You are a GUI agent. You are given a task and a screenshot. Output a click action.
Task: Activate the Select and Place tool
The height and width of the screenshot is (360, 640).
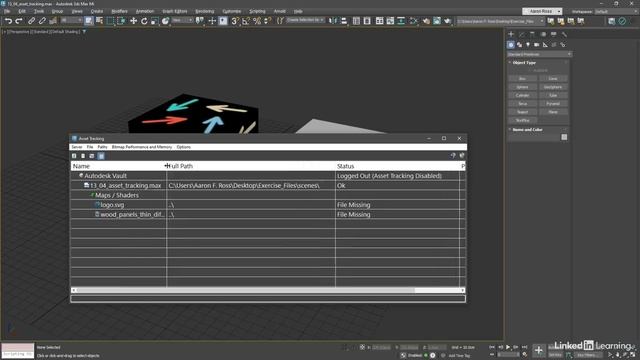[165, 21]
